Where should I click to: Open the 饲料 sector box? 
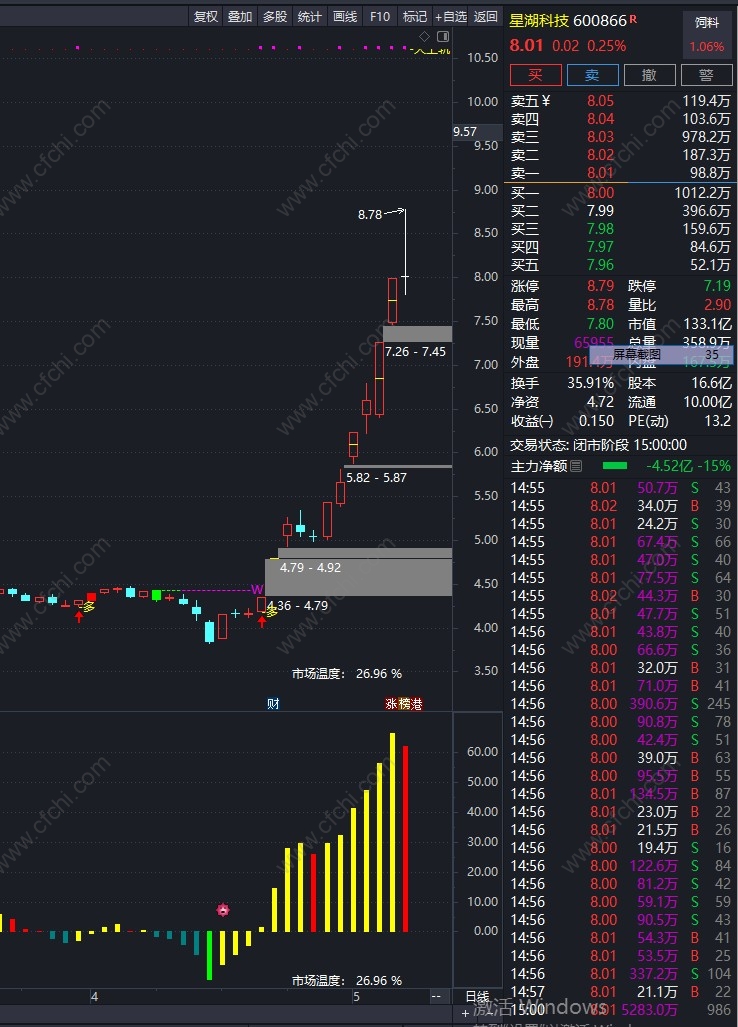(707, 34)
